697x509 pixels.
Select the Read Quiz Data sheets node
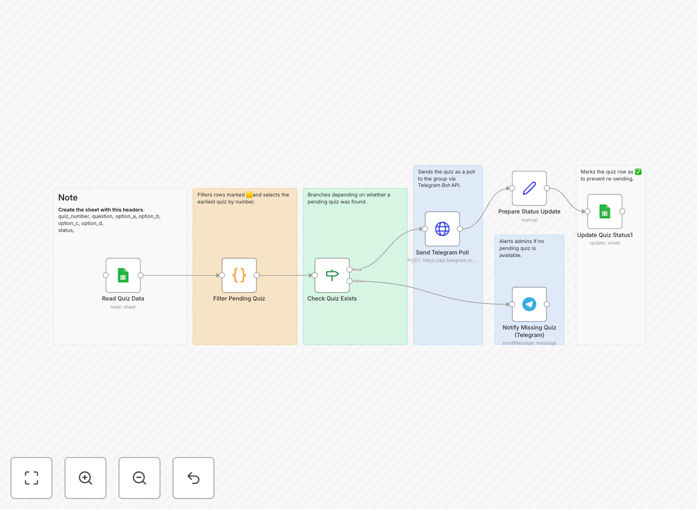pyautogui.click(x=123, y=275)
